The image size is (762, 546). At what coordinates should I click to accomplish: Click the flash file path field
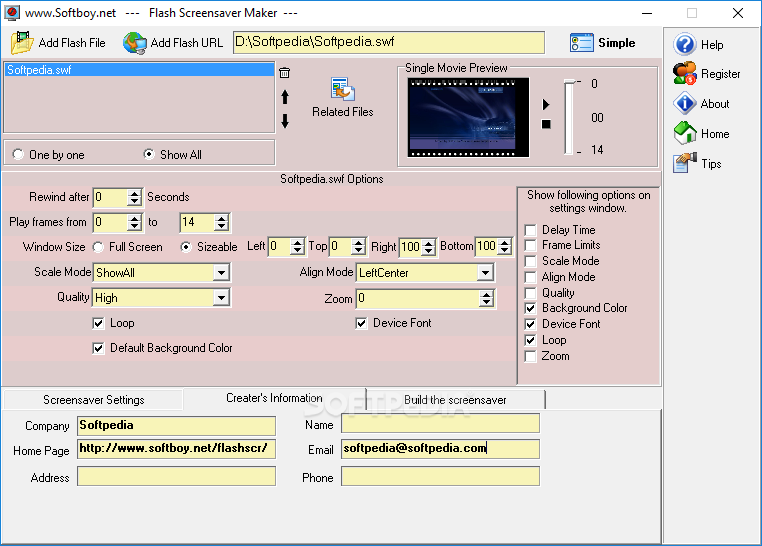(389, 42)
